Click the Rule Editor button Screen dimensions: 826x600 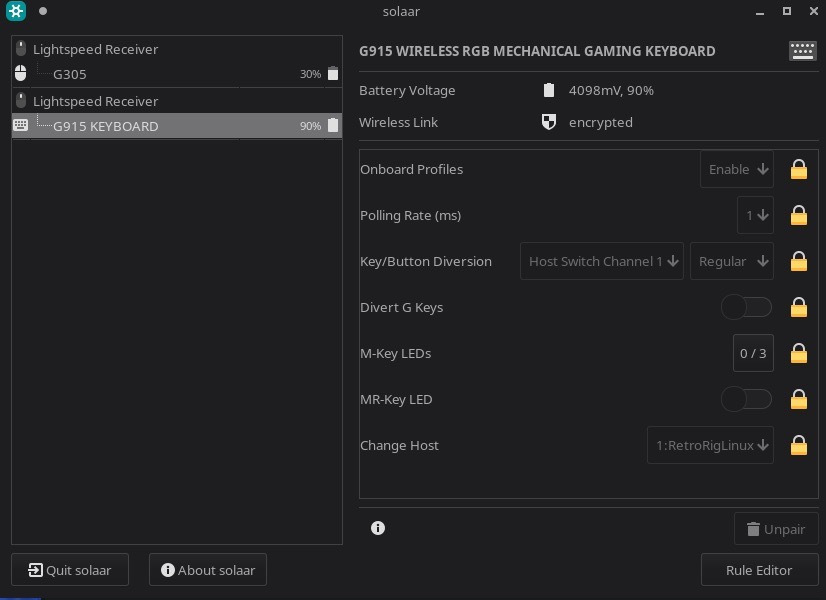point(759,570)
